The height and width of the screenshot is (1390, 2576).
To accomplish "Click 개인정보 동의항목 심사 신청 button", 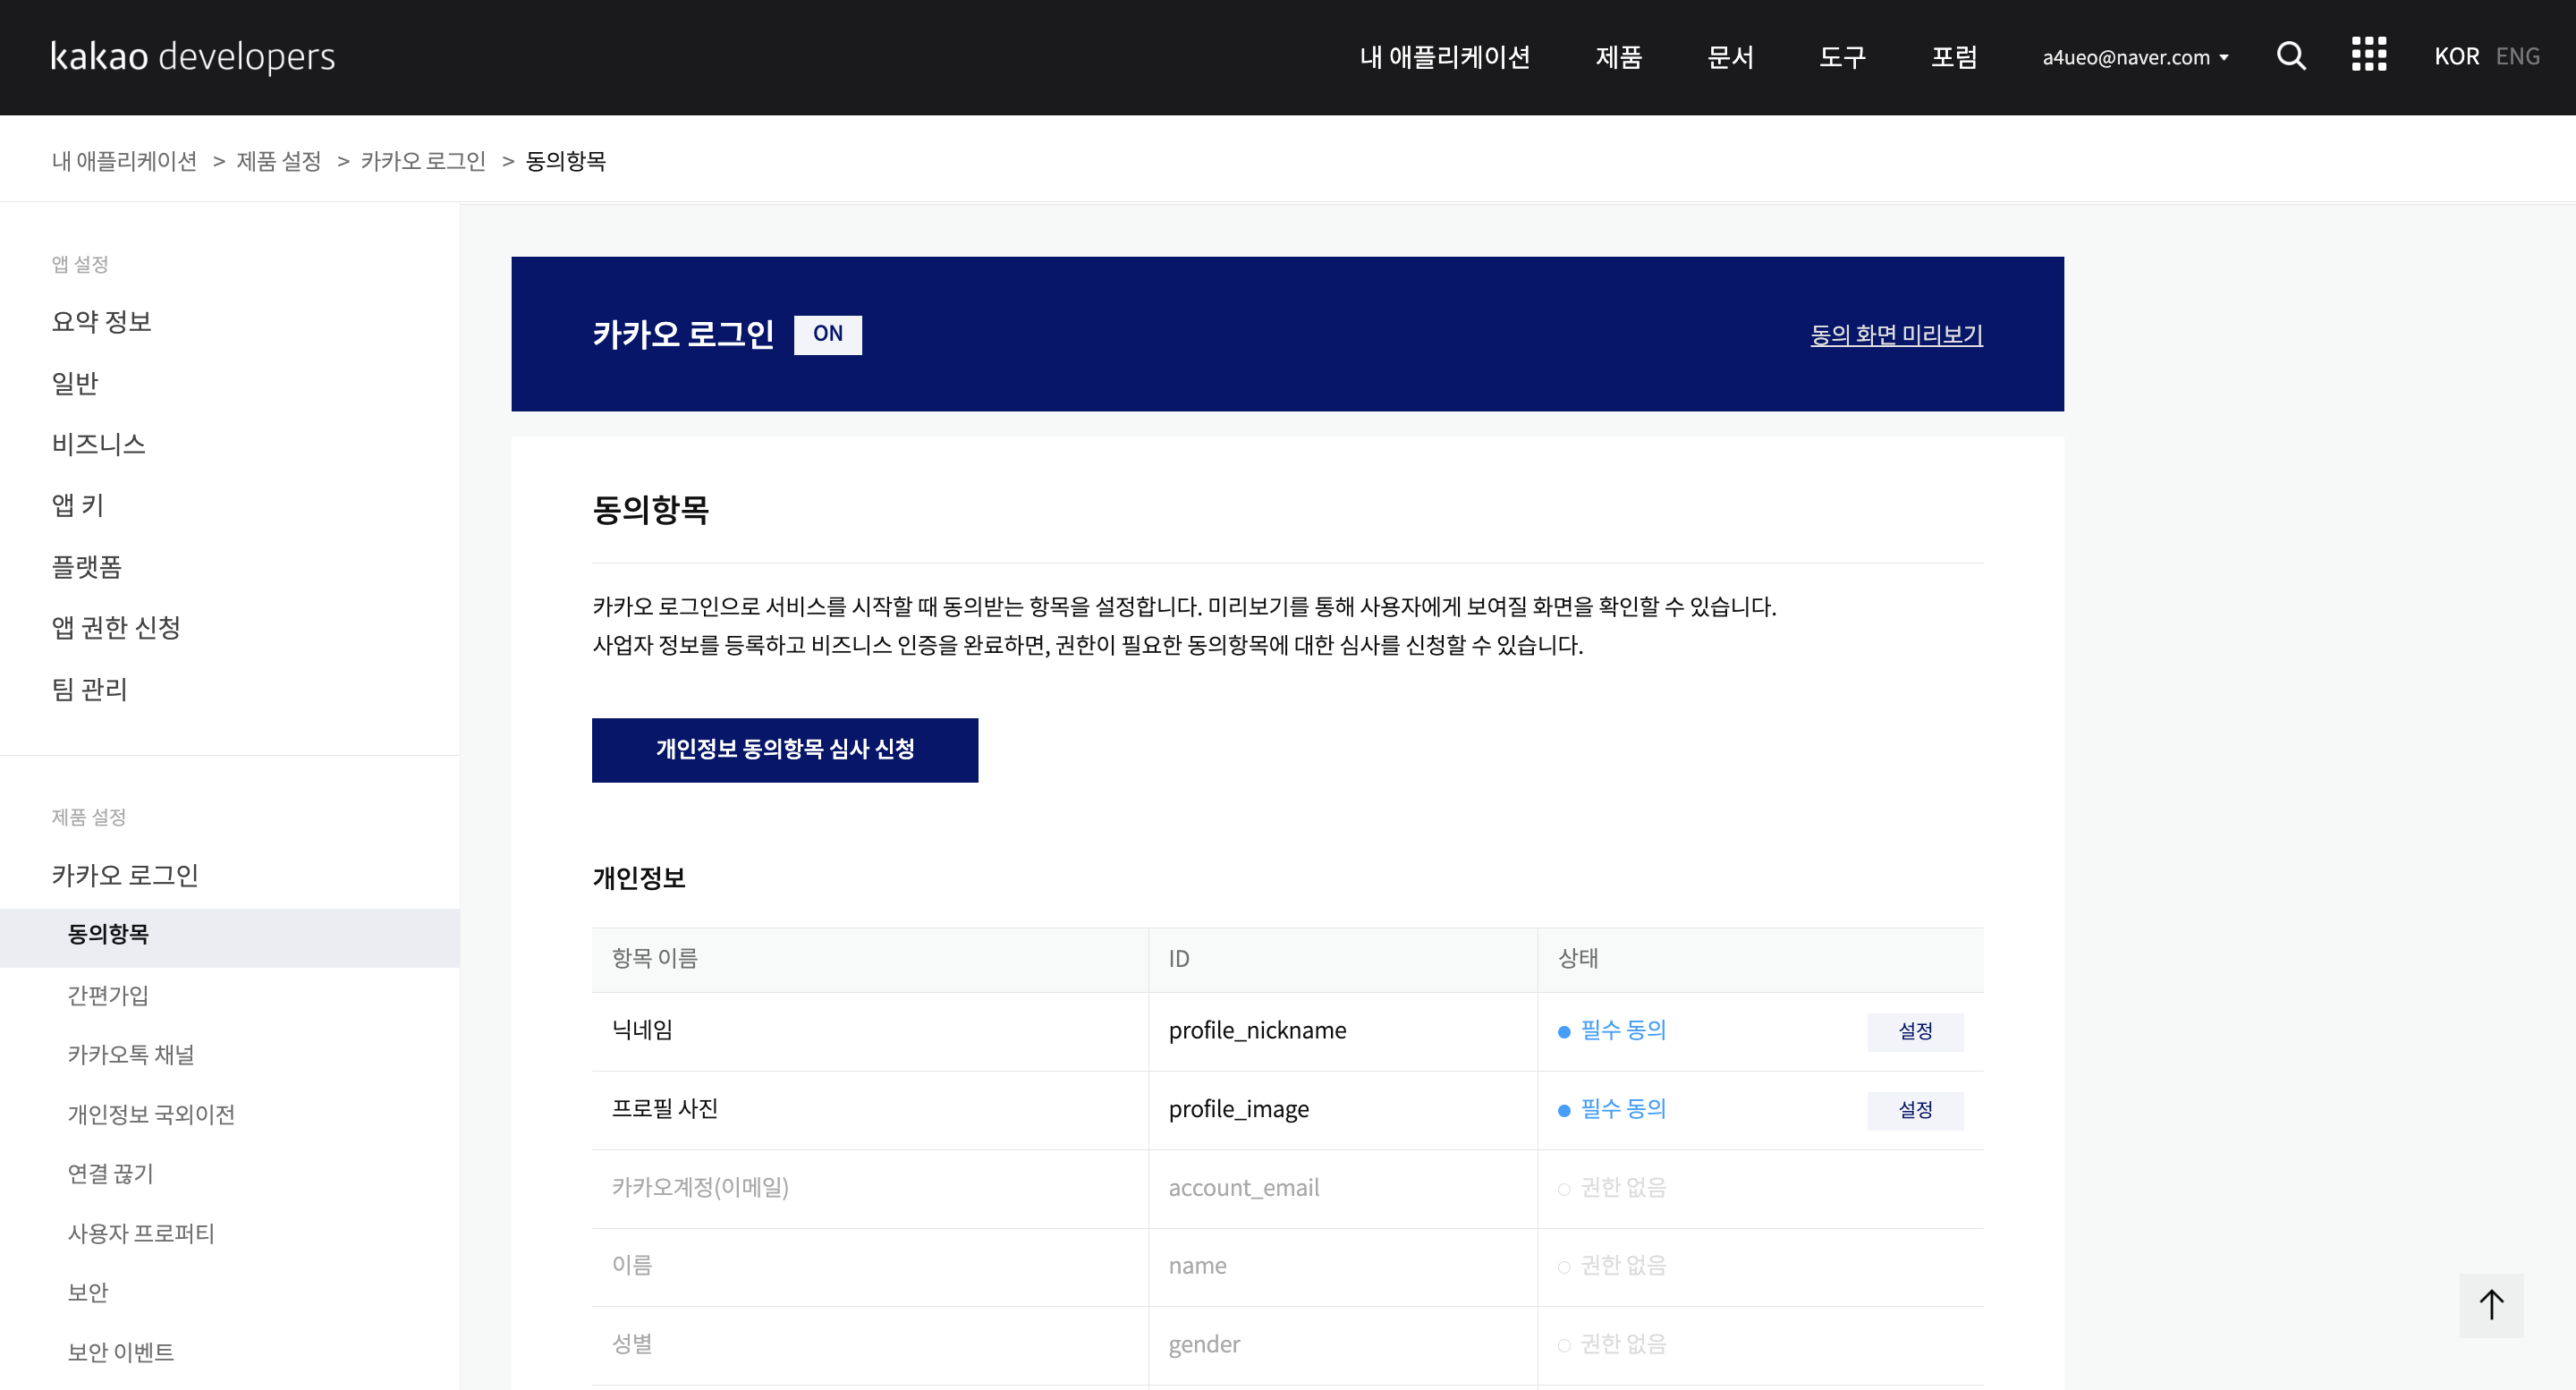I will [785, 749].
